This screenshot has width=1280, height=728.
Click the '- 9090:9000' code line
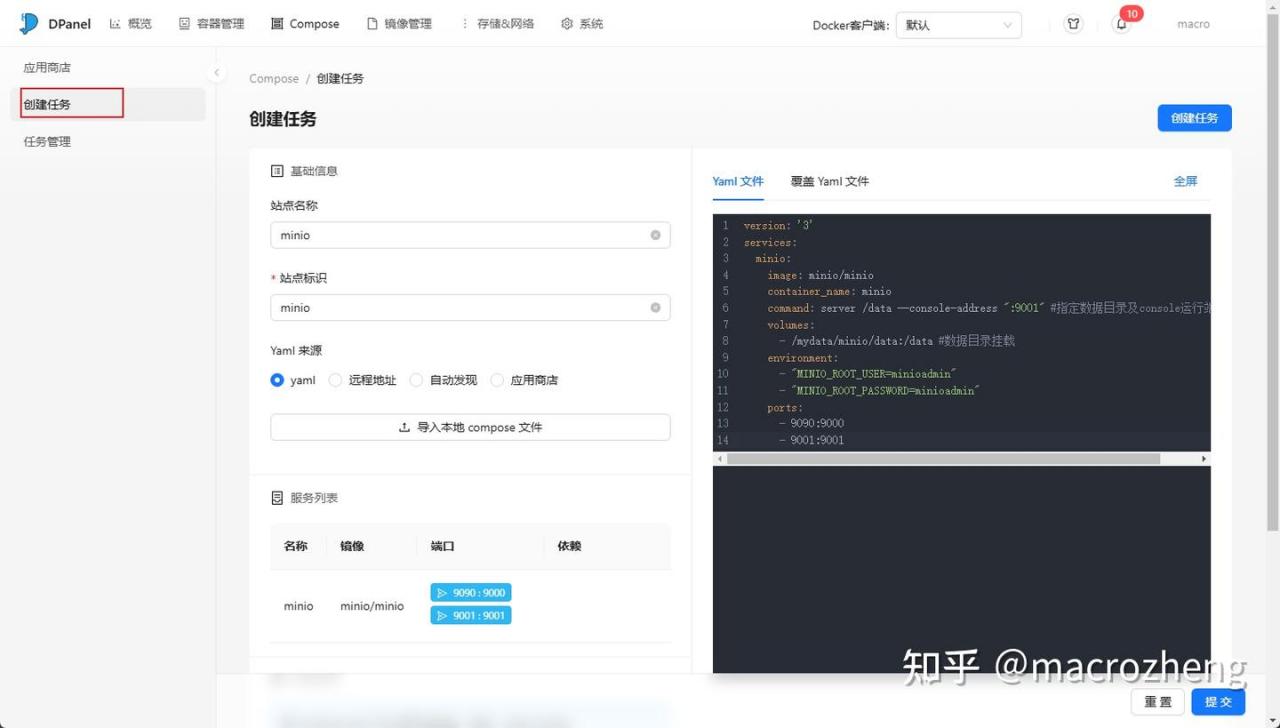pos(811,424)
